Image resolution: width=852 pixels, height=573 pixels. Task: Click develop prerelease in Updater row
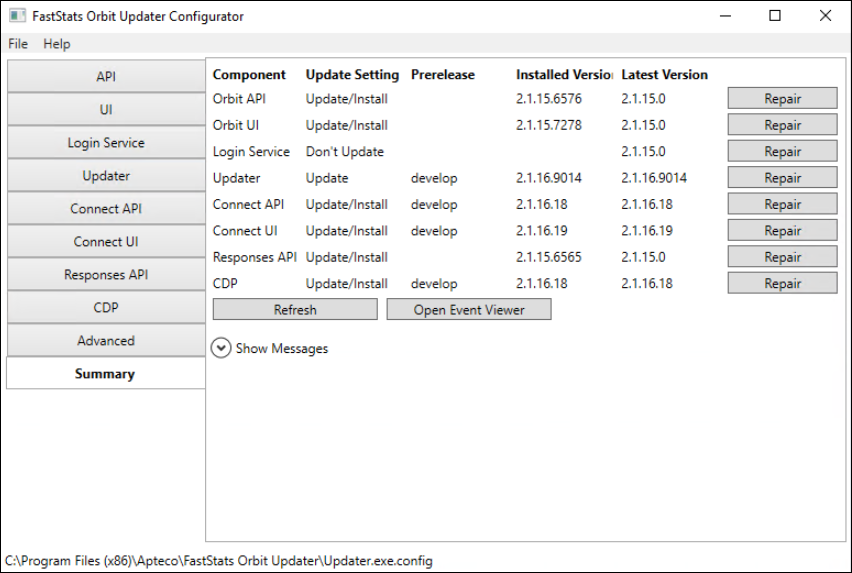tap(434, 178)
